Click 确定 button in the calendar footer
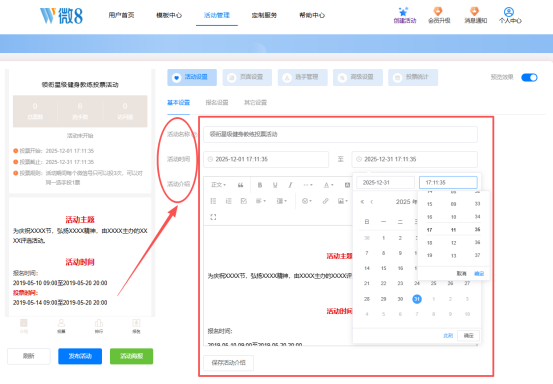This screenshot has height=384, width=553. point(468,336)
